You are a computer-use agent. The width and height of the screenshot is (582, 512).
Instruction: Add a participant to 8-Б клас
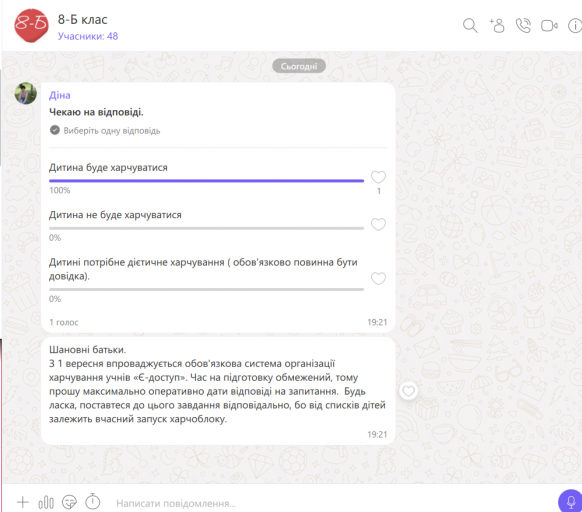[x=497, y=26]
